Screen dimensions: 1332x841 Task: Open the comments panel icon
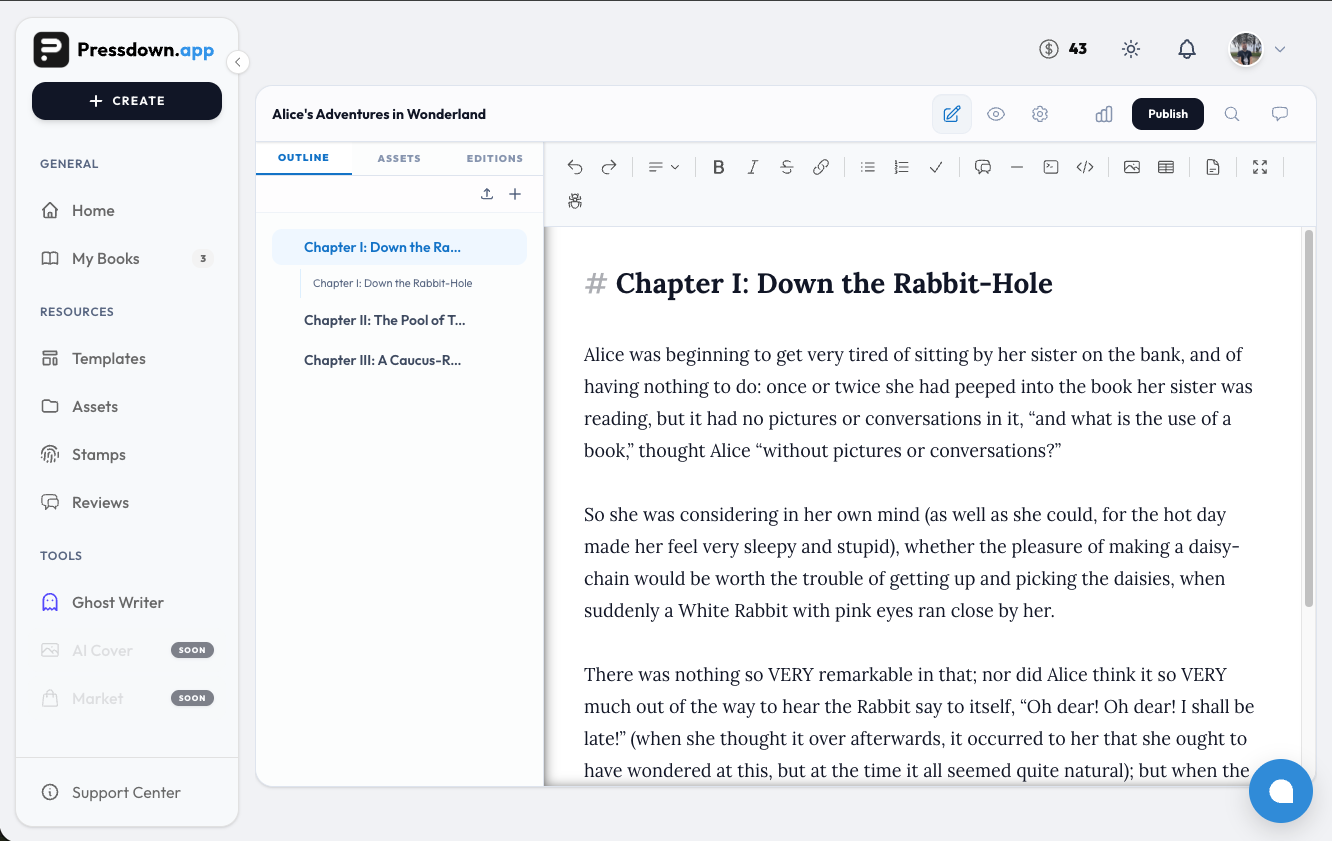tap(1279, 114)
